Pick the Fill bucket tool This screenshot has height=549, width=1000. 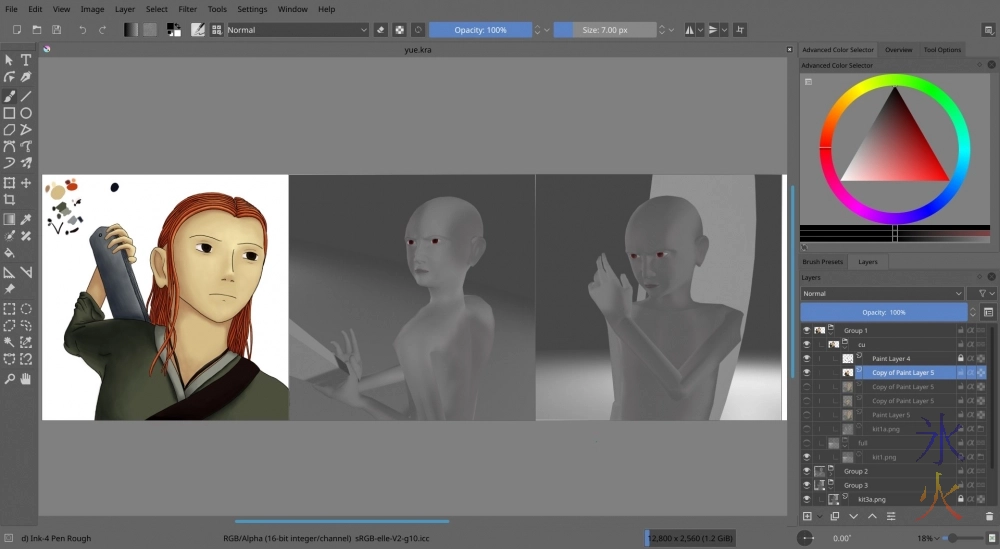(x=9, y=253)
